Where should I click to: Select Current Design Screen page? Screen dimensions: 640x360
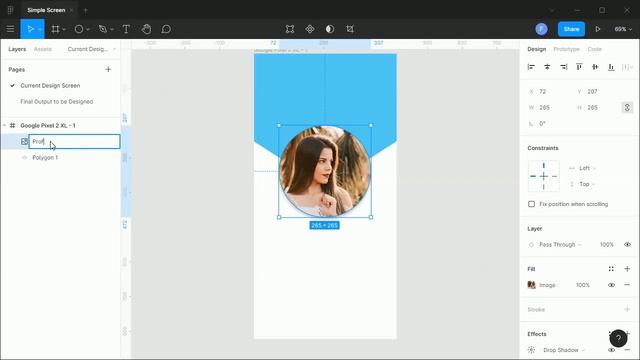point(50,85)
